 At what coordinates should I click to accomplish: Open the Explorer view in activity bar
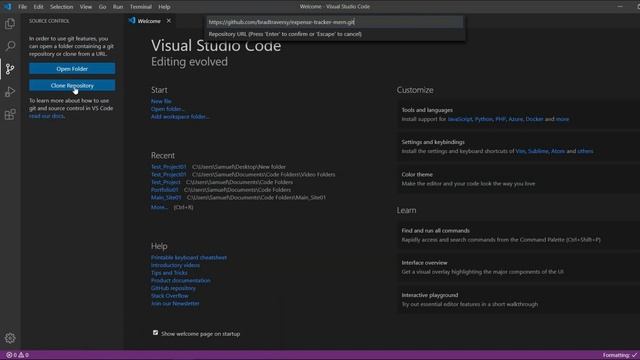point(10,24)
